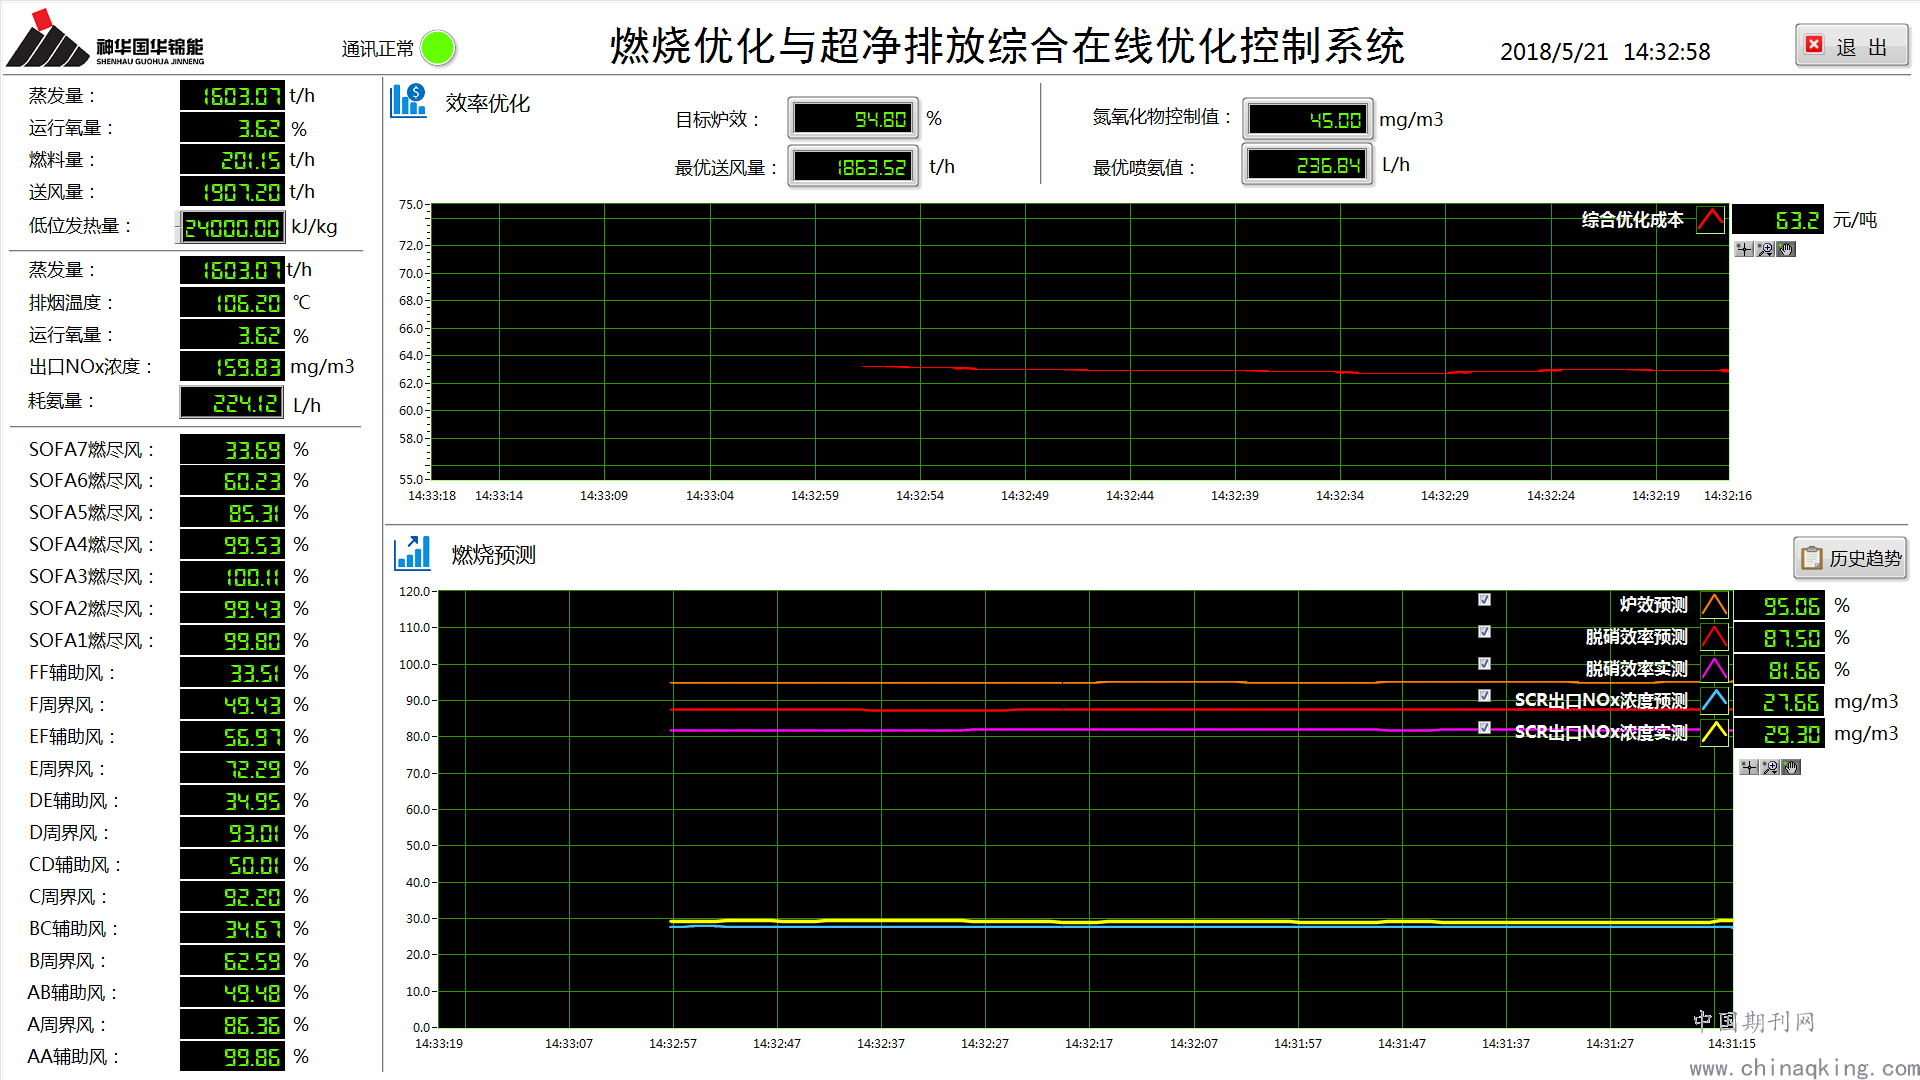Select the zoom tool under 综合优化成本 legend
1920x1080 pixels.
1766,249
